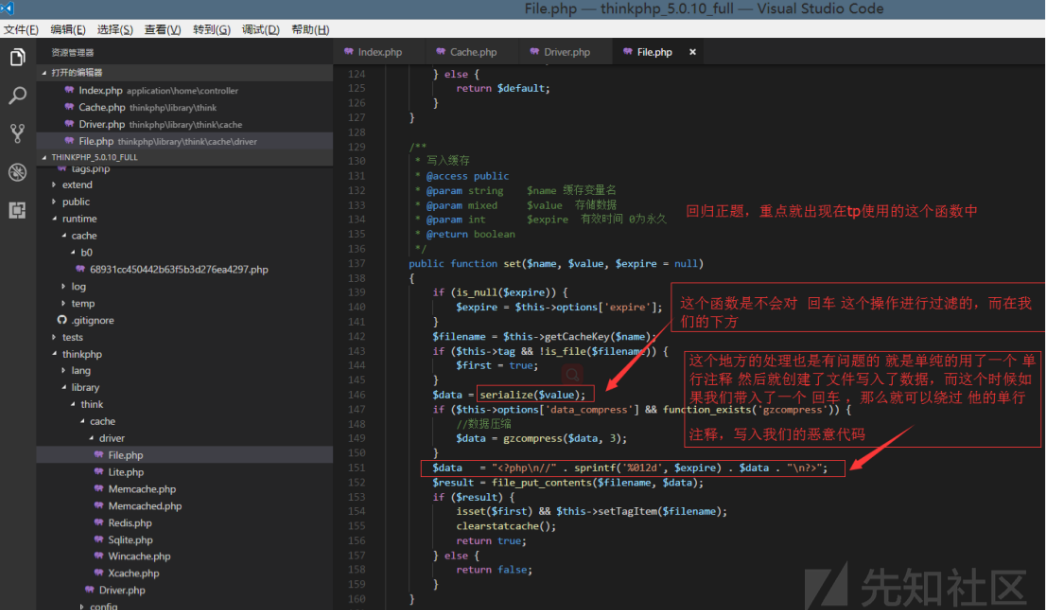The image size is (1046, 610).
Task: Close the File.php editor tab
Action: click(x=692, y=51)
